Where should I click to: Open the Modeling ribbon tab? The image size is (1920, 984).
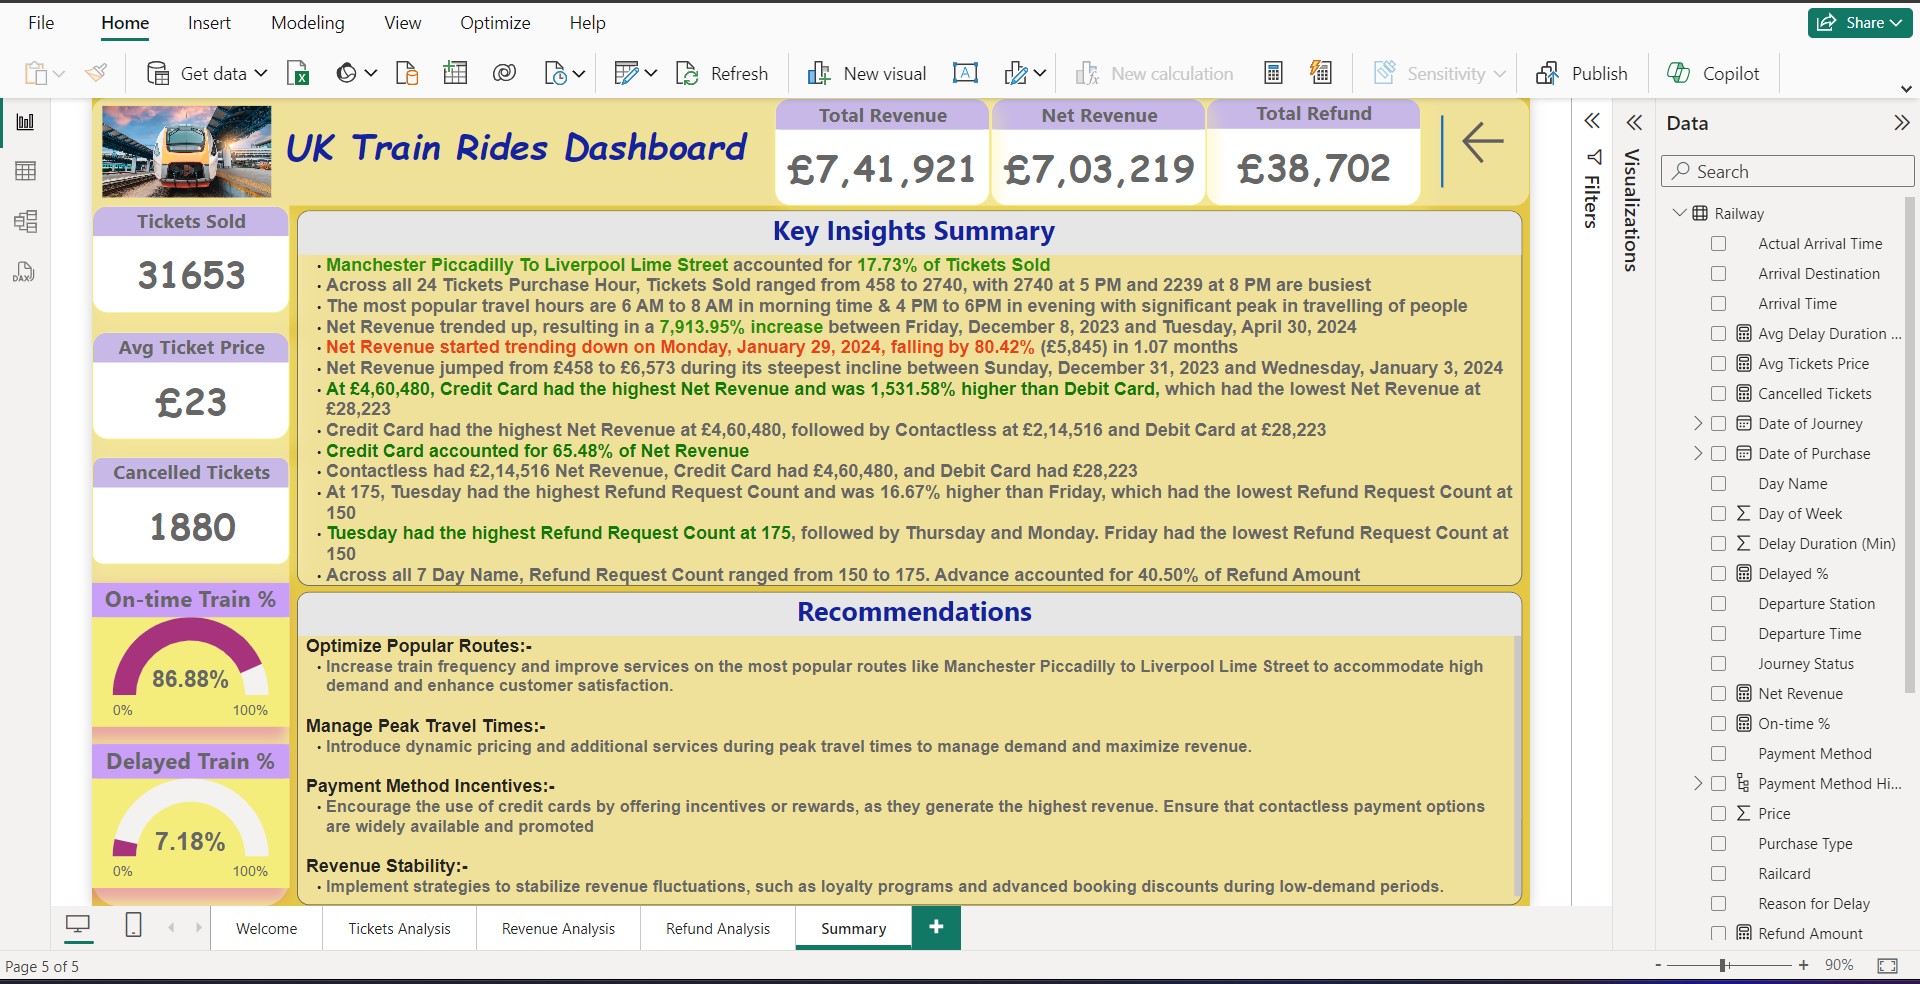point(307,23)
